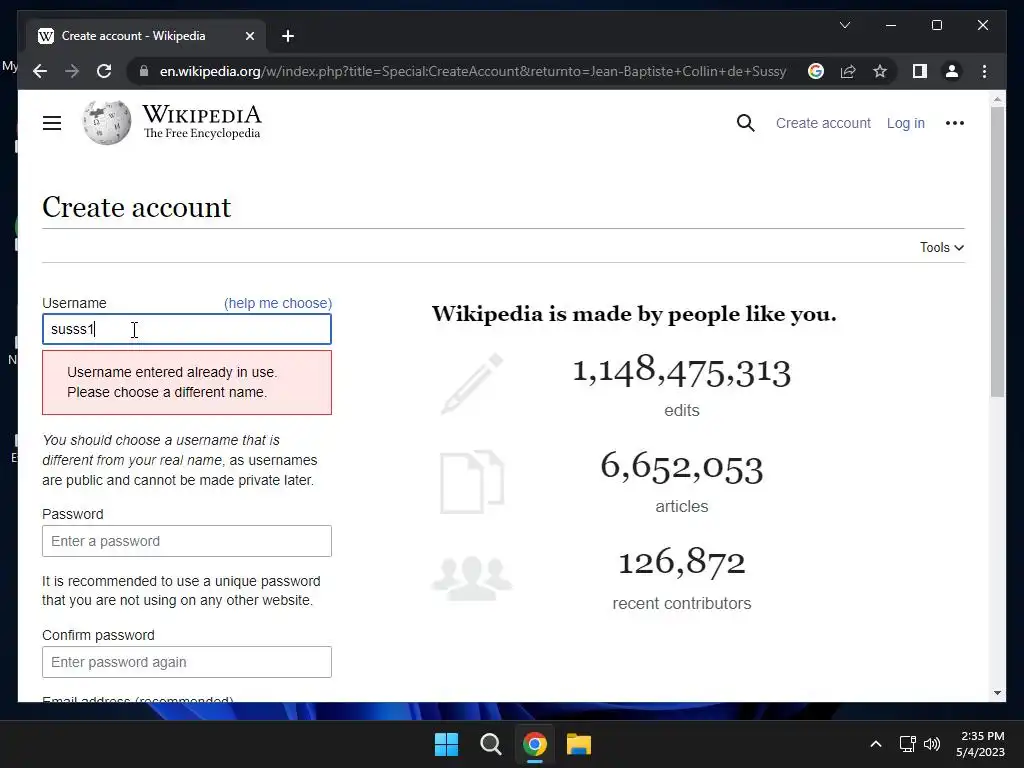Open the Windows Start menu
The image size is (1024, 768).
pyautogui.click(x=446, y=744)
